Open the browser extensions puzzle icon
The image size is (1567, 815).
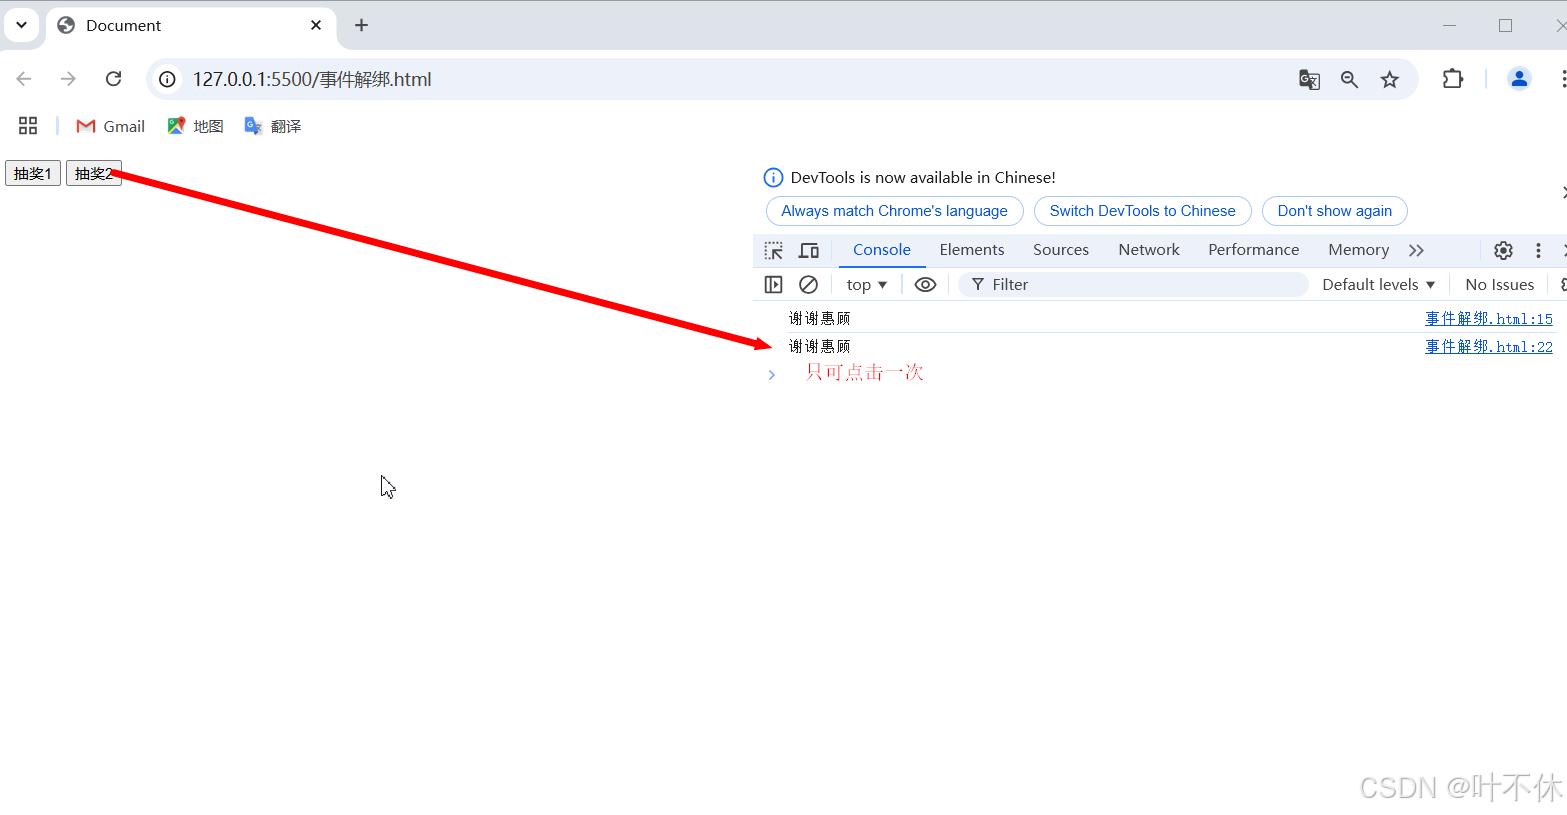pyautogui.click(x=1452, y=79)
